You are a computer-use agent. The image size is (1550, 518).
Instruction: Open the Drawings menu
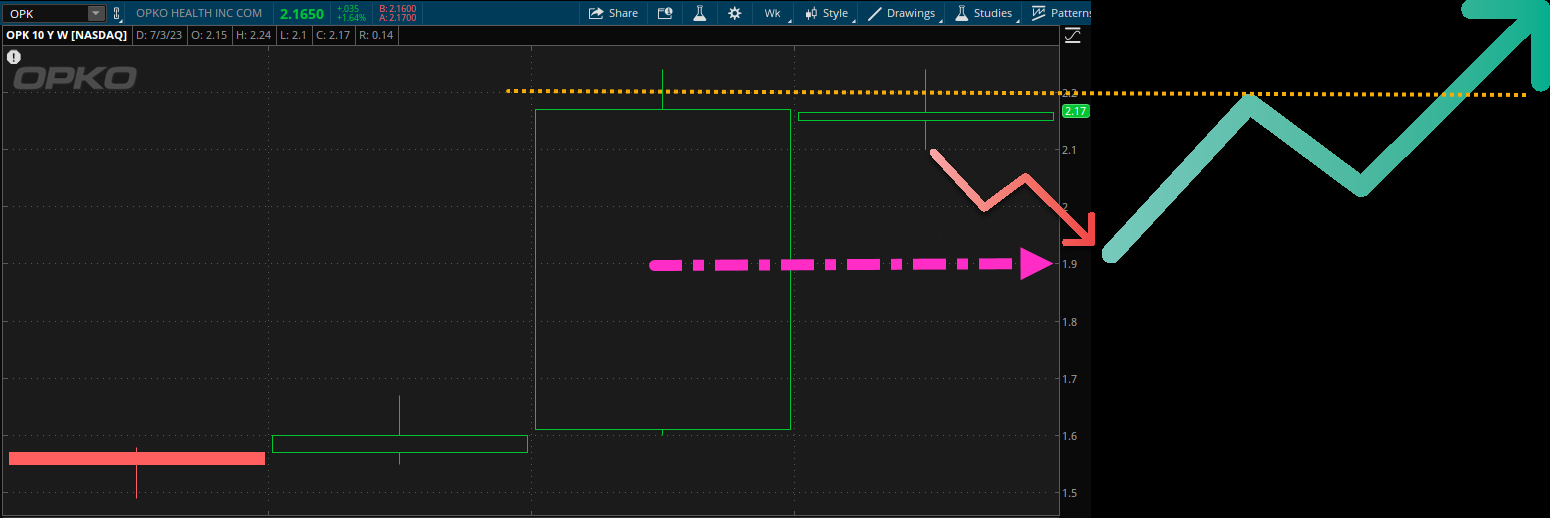pyautogui.click(x=902, y=14)
